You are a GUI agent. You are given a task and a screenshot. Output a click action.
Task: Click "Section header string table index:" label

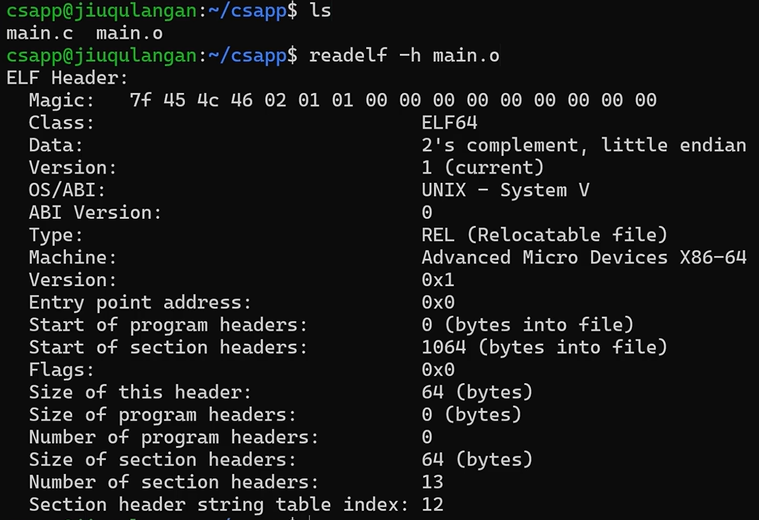[219, 505]
